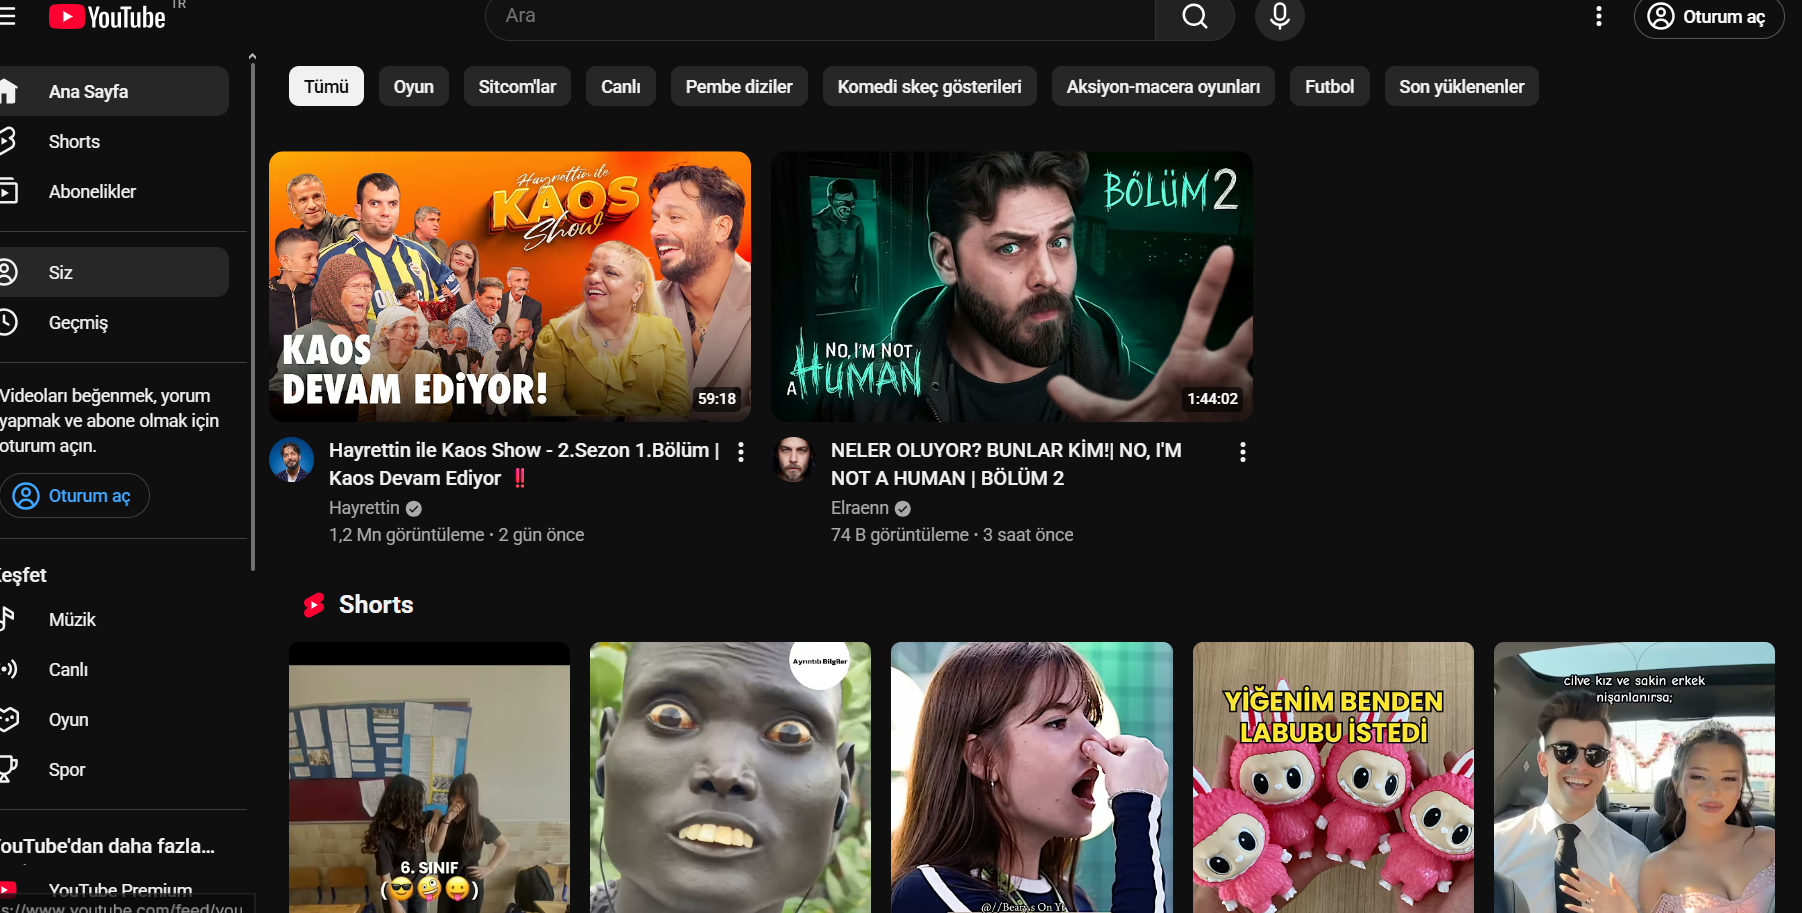This screenshot has width=1802, height=913.
Task: Open Geçmiş in sidebar
Action: pyautogui.click(x=114, y=322)
